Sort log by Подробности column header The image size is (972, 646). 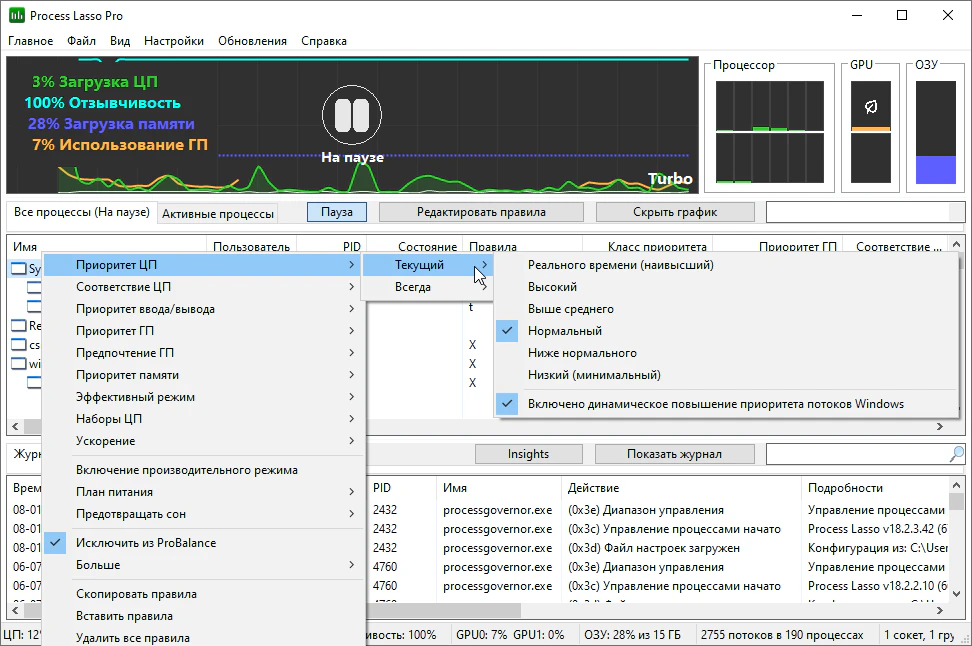(x=875, y=488)
